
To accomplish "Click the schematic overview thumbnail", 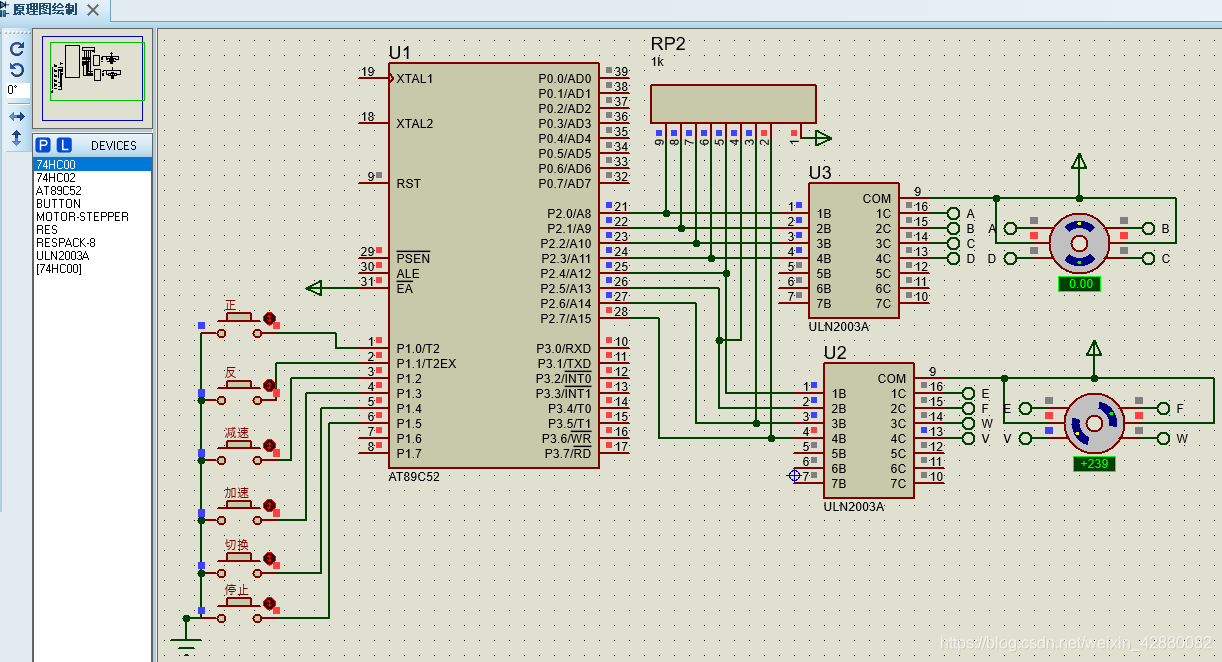I will point(93,68).
